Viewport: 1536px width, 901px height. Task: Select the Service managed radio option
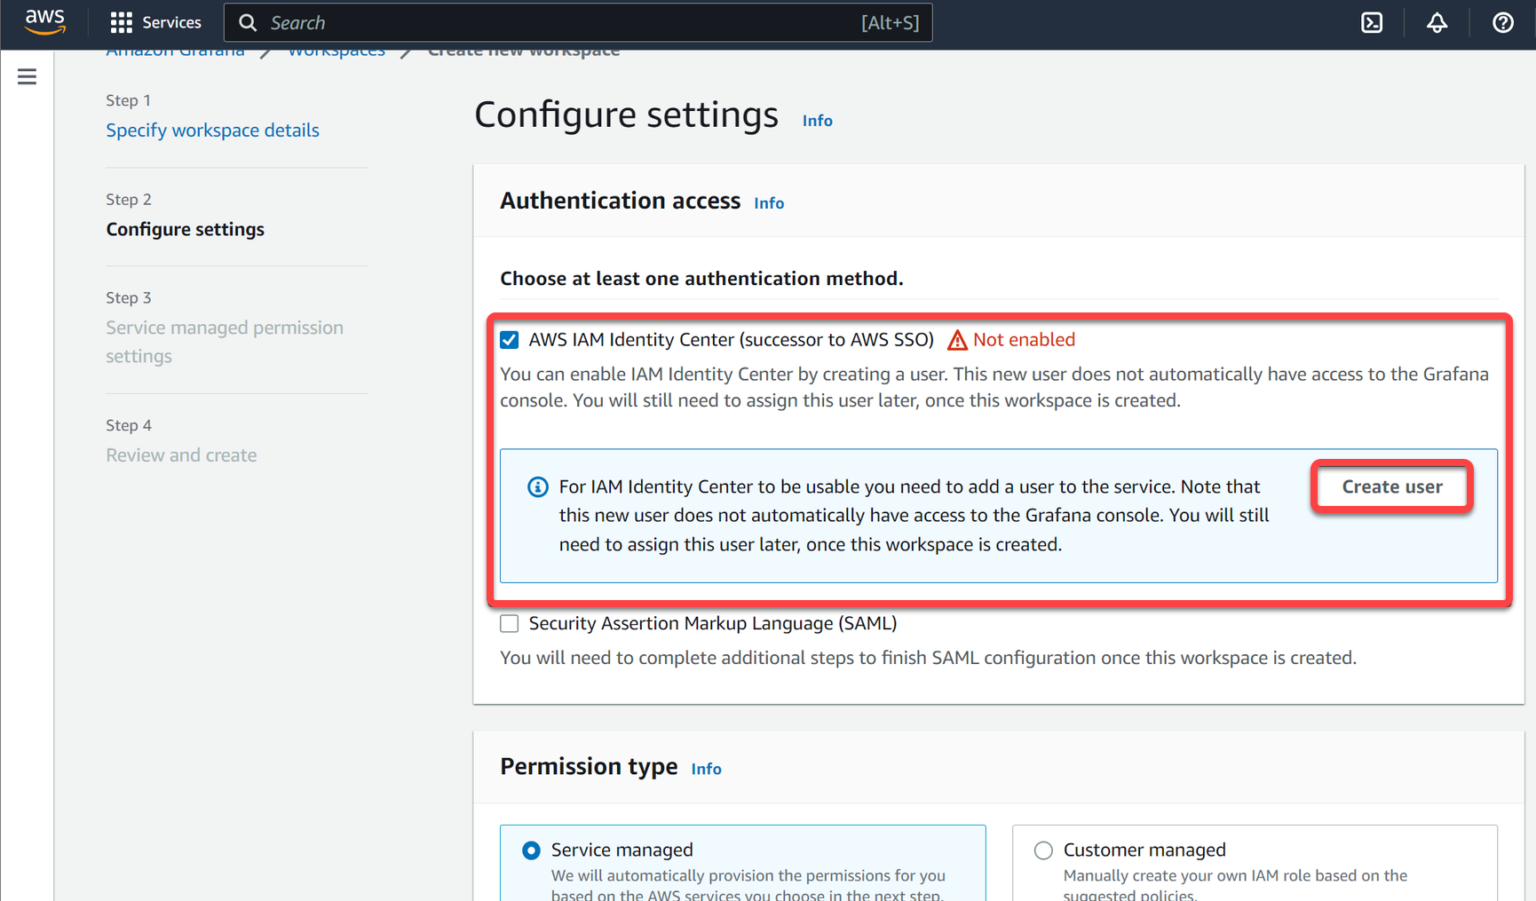pyautogui.click(x=531, y=850)
